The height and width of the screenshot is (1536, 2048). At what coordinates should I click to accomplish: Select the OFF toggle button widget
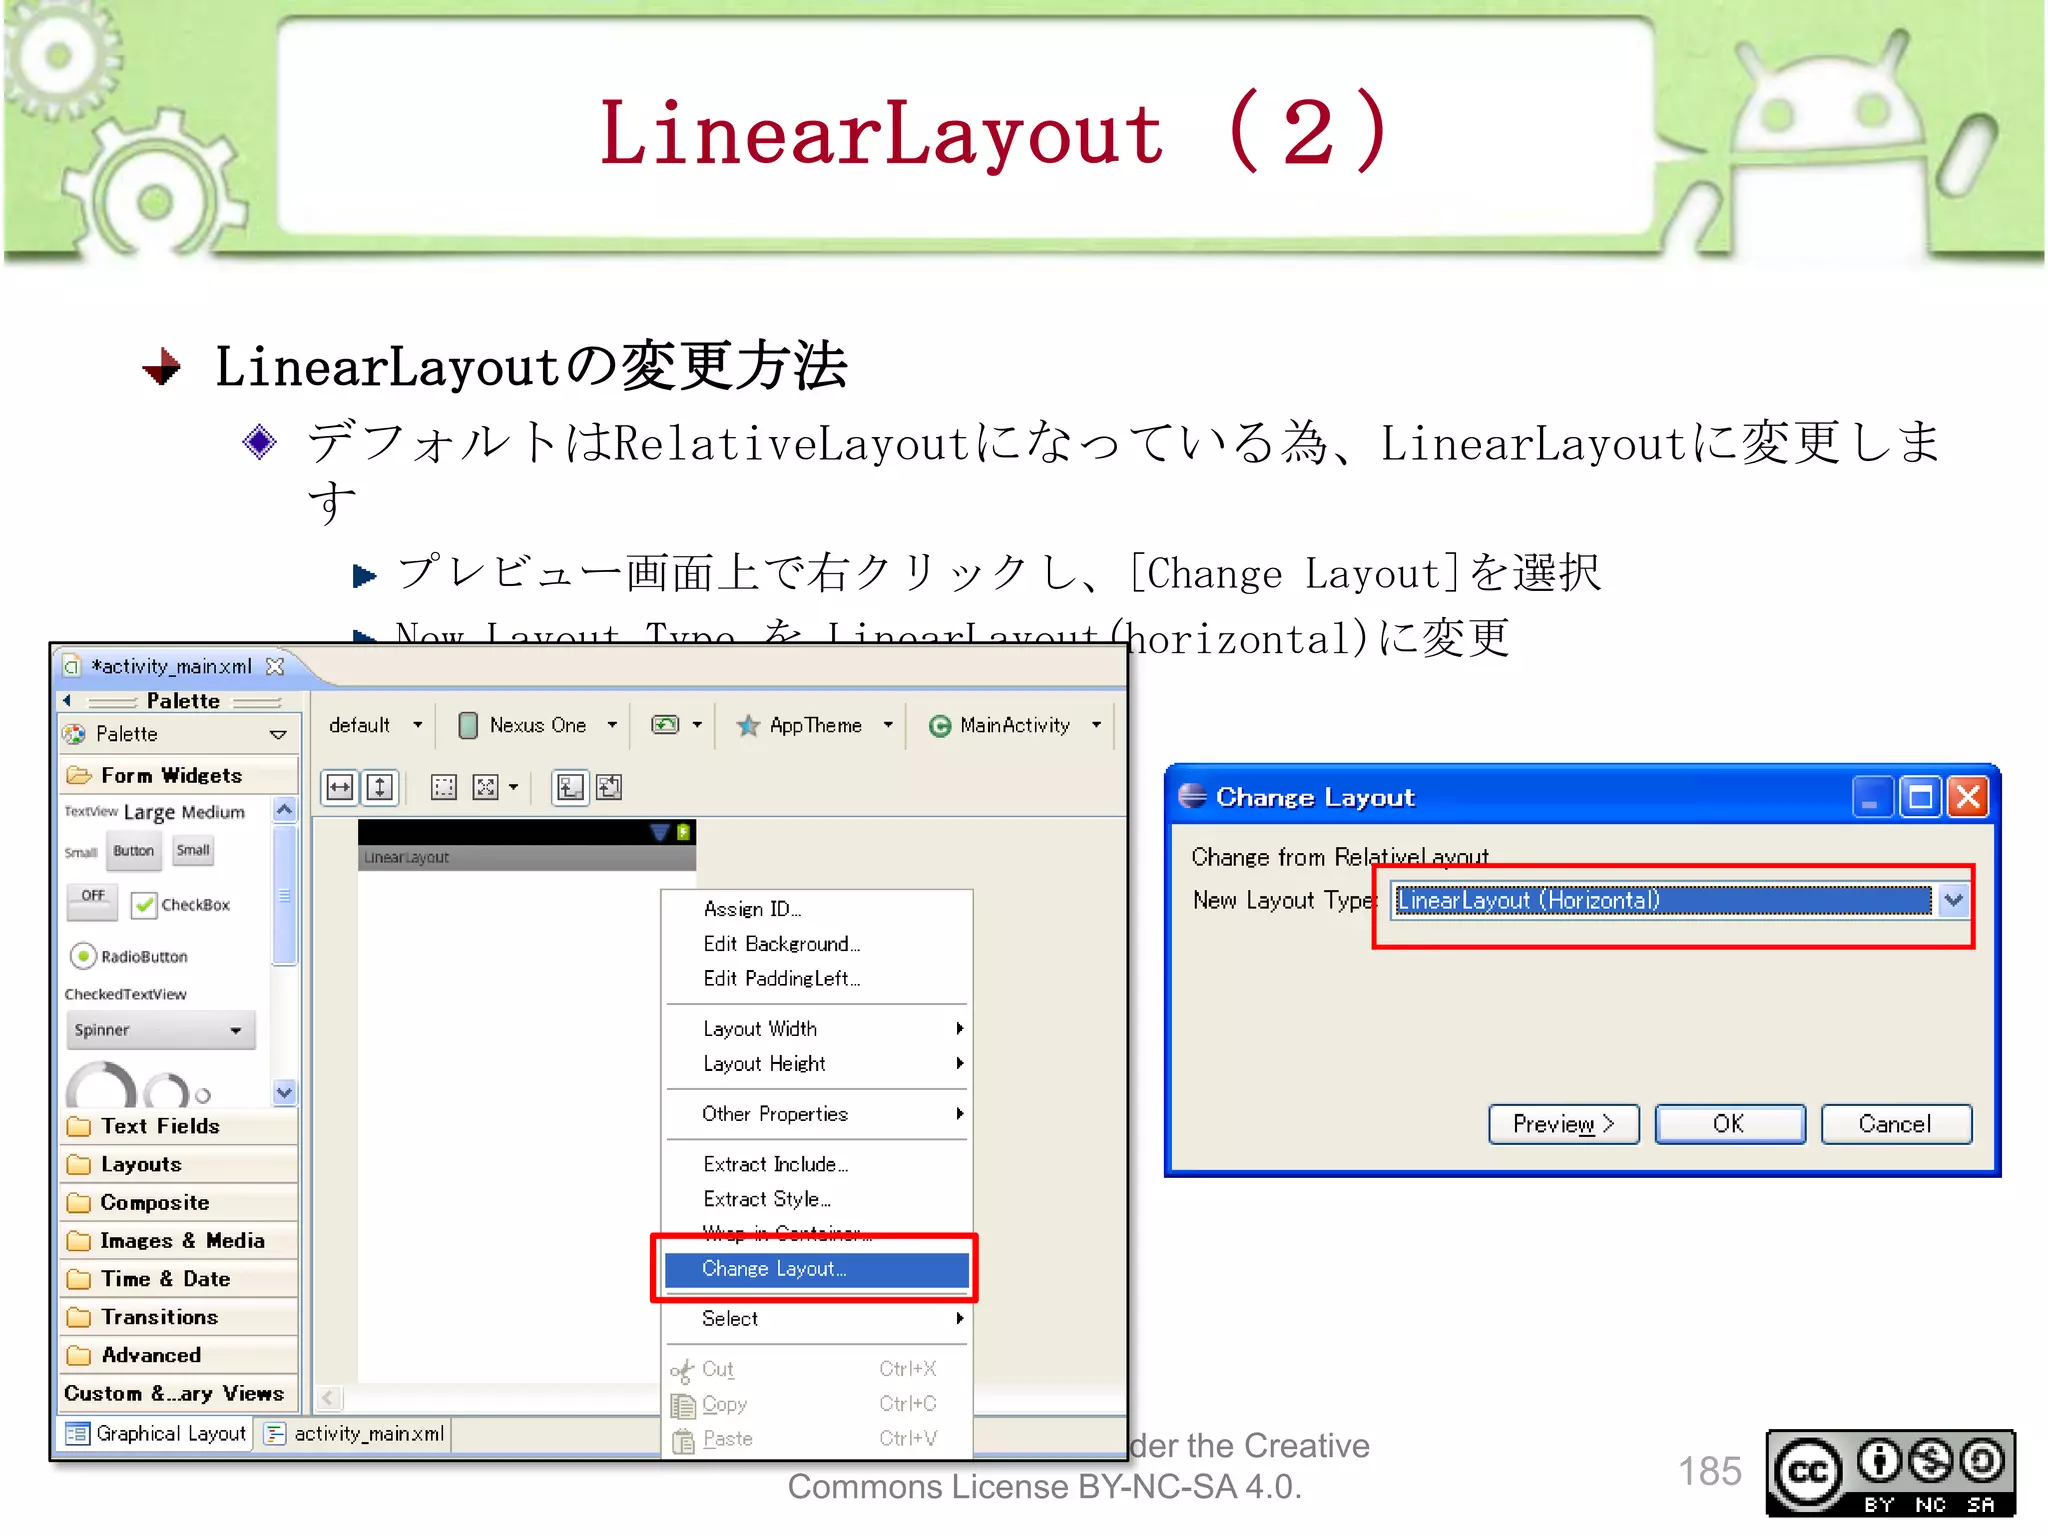pos(93,900)
